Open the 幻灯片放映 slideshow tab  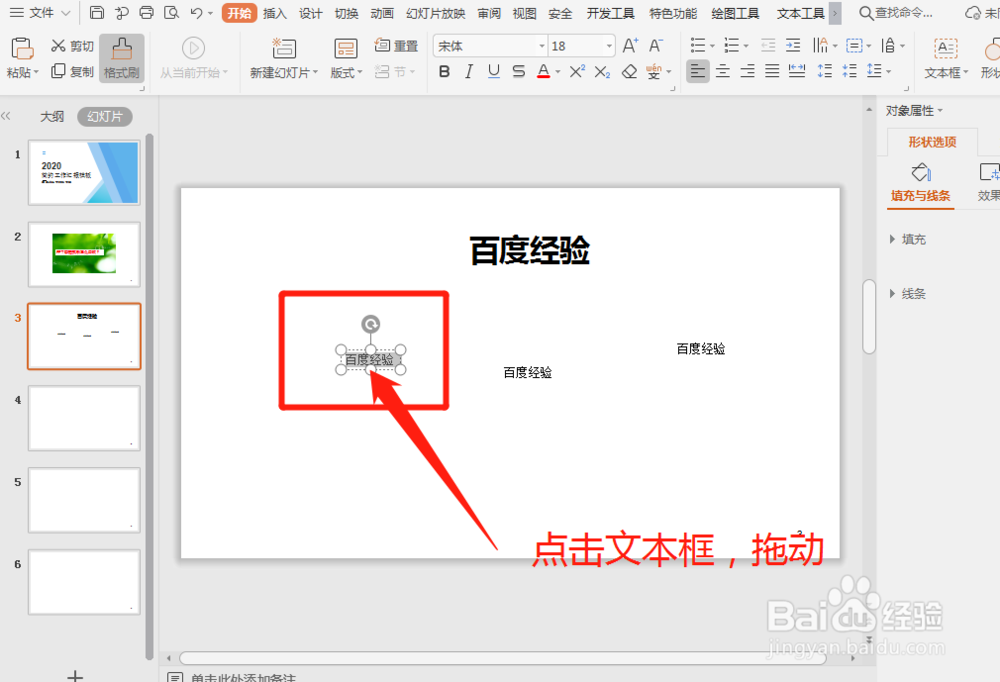pos(436,13)
